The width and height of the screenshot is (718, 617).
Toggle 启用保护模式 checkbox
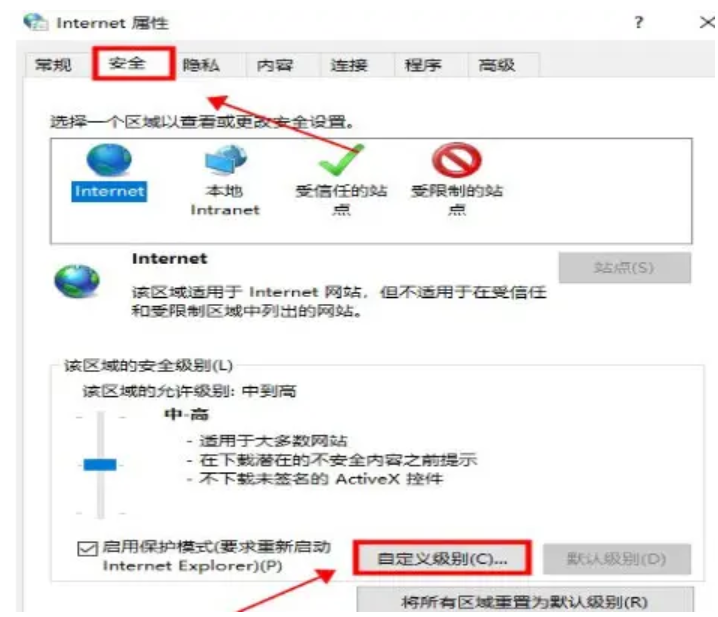click(87, 548)
